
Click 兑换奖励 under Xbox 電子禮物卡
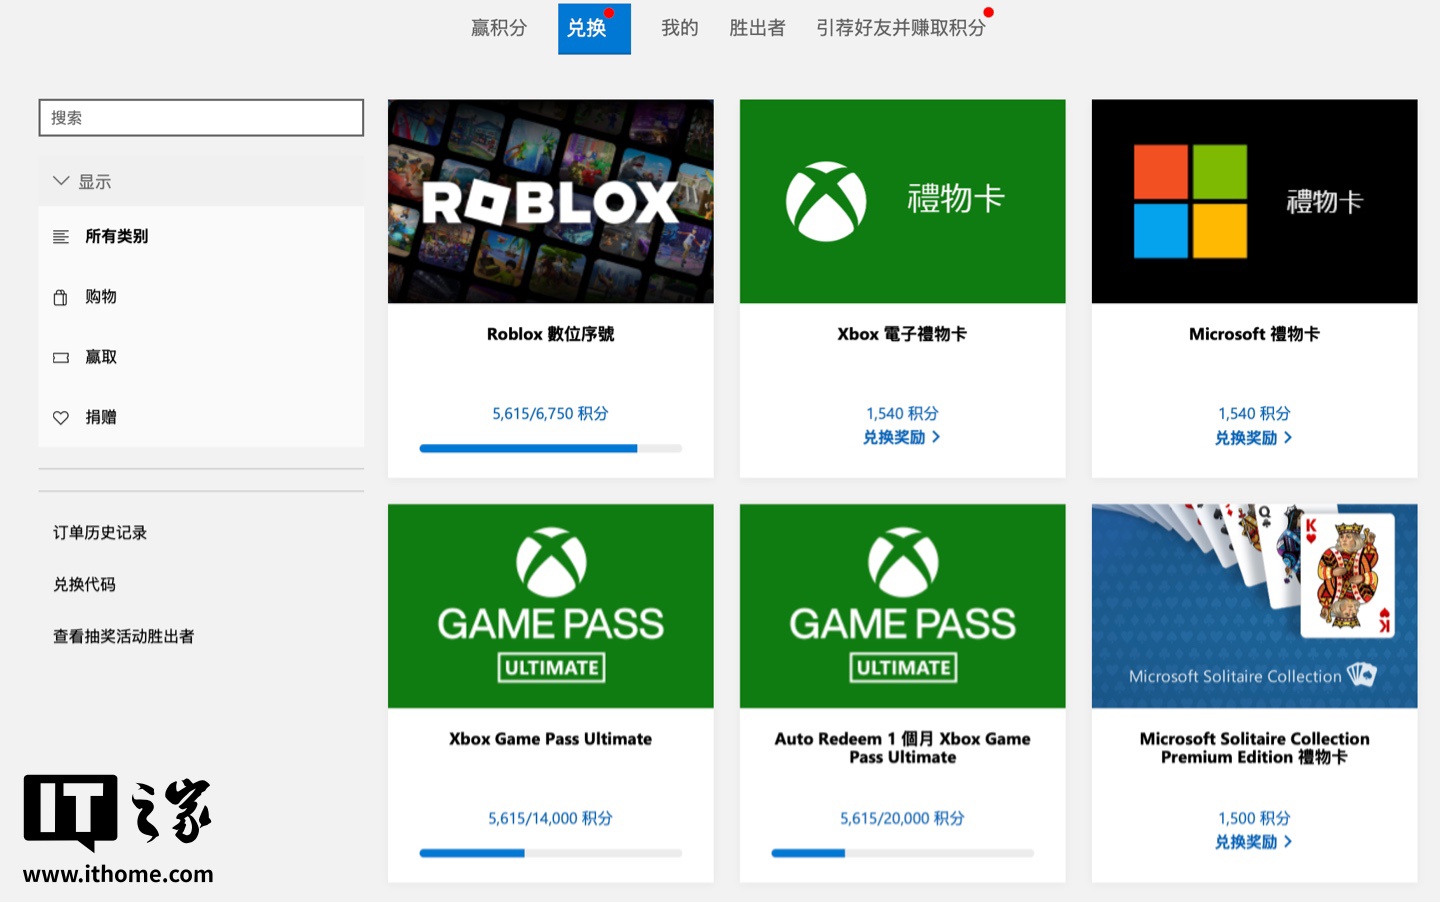tap(902, 437)
